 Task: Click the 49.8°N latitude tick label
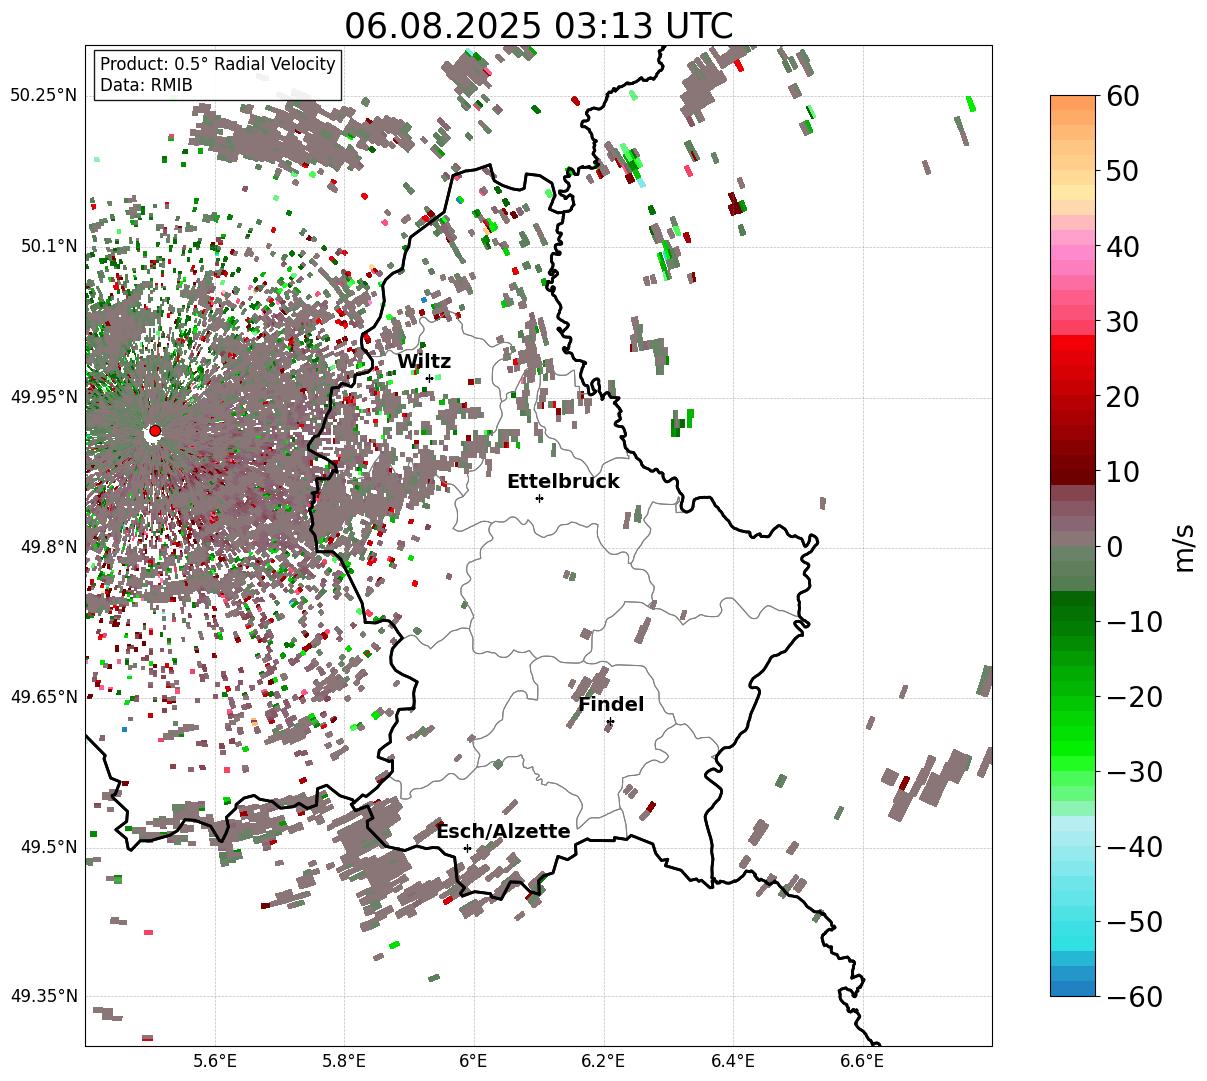(x=49, y=547)
